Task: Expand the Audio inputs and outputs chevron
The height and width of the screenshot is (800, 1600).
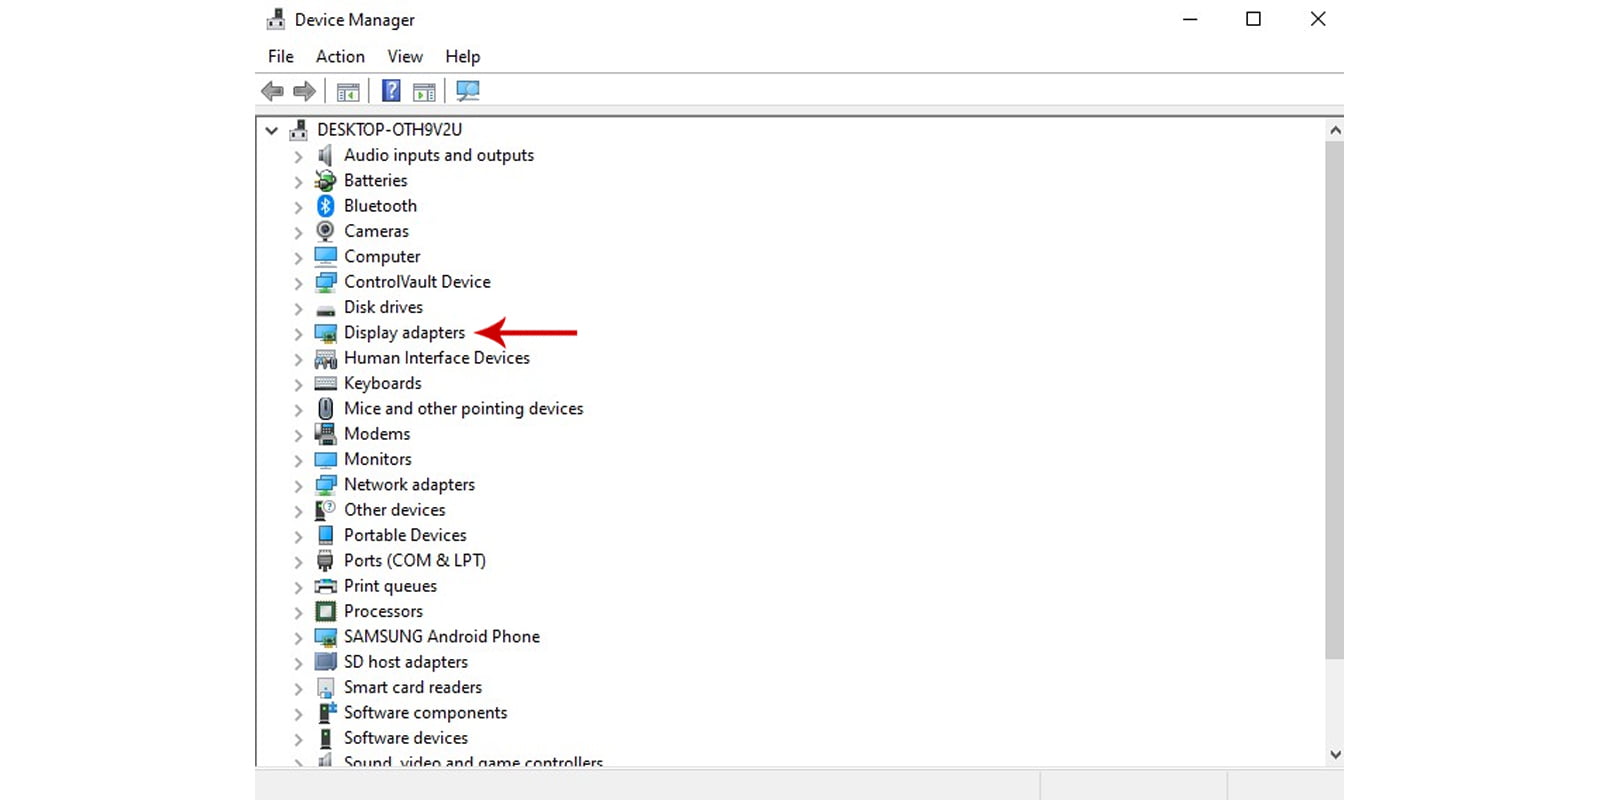Action: [x=298, y=156]
